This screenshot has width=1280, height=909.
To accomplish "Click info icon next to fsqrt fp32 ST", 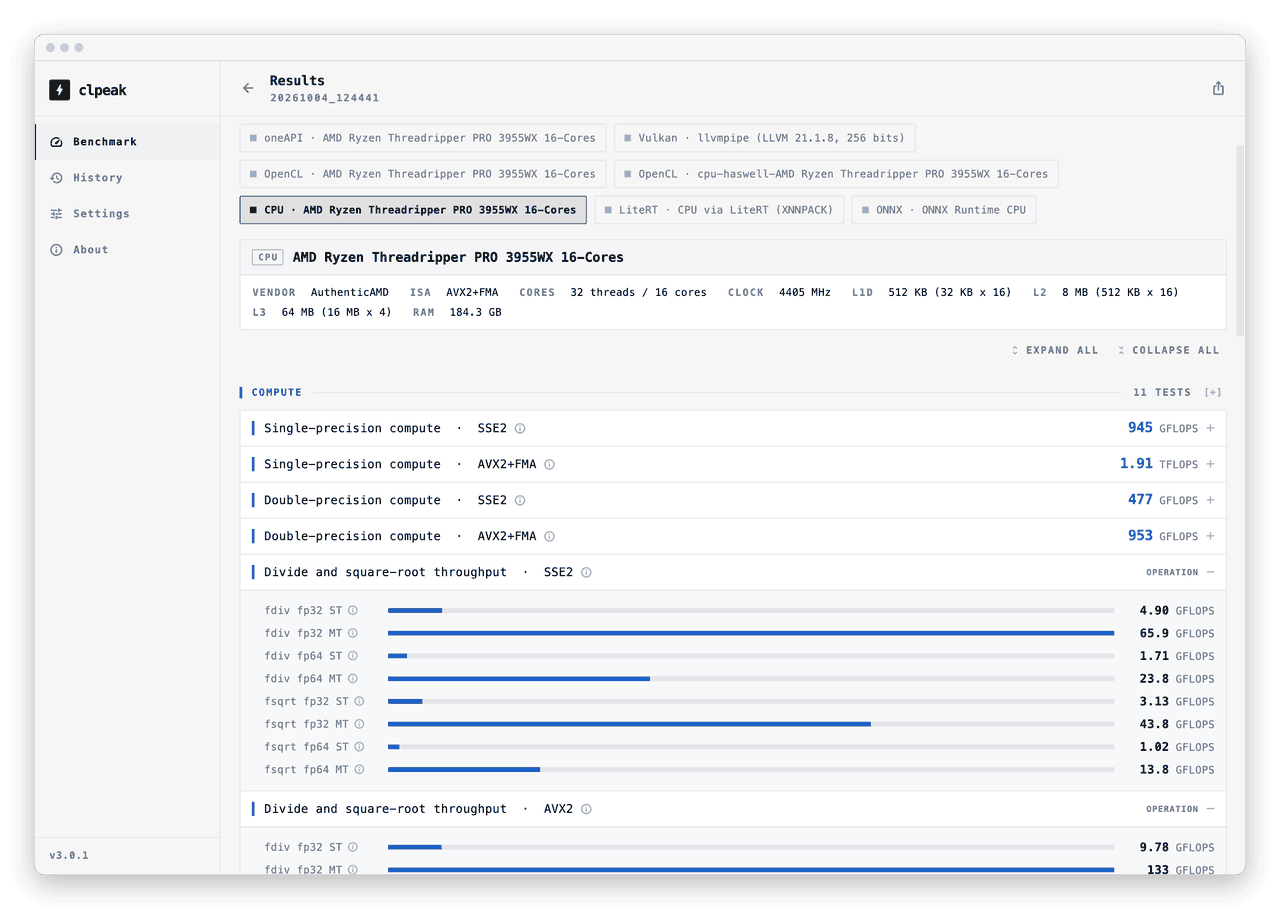I will pos(360,701).
